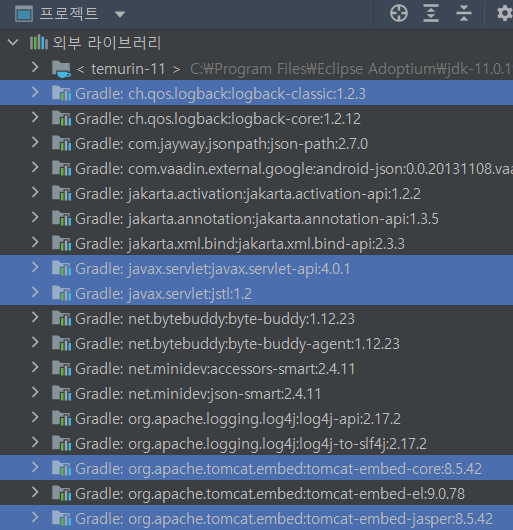
Task: Expand the temurin-11 JDK node
Action: click(35, 68)
